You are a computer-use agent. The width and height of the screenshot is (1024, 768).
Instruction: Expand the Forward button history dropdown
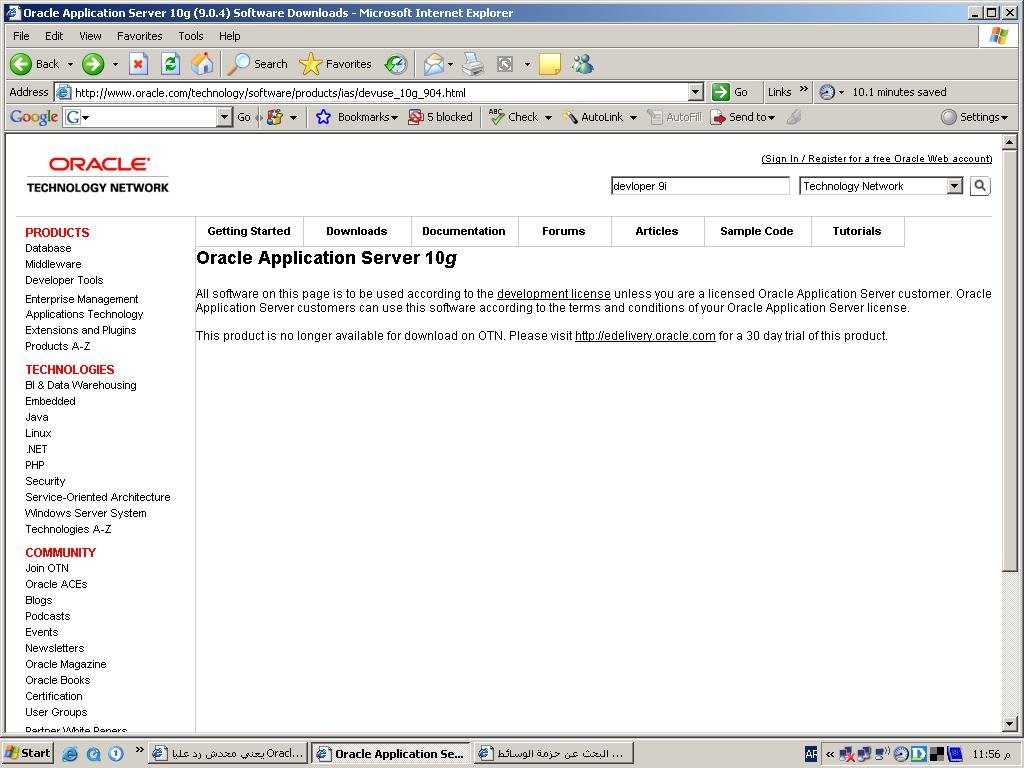115,65
